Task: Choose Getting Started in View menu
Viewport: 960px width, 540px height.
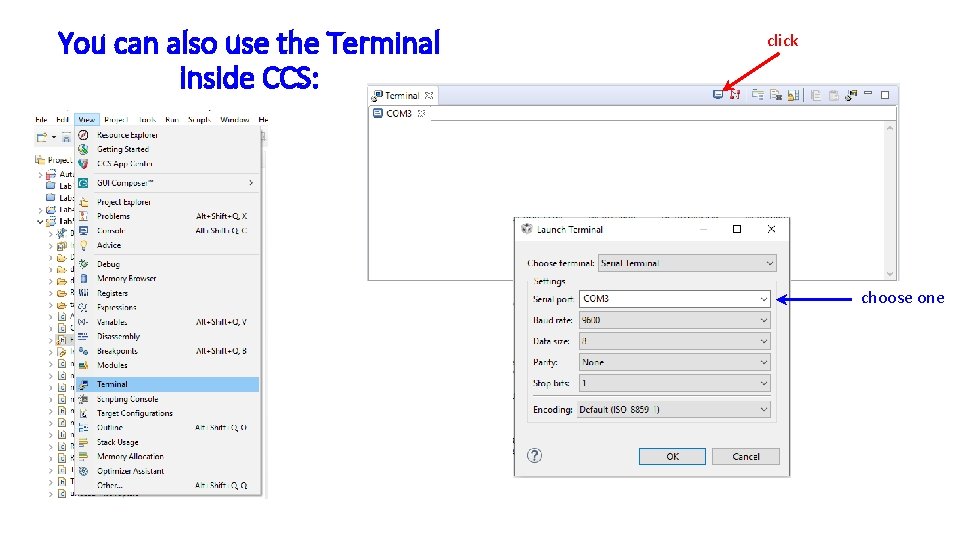Action: click(168, 149)
